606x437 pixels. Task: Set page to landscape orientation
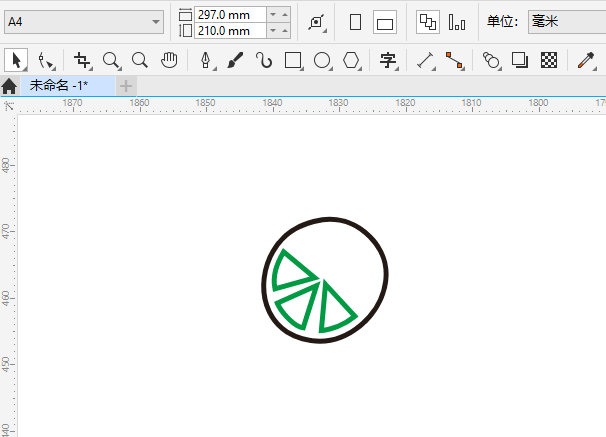[385, 22]
